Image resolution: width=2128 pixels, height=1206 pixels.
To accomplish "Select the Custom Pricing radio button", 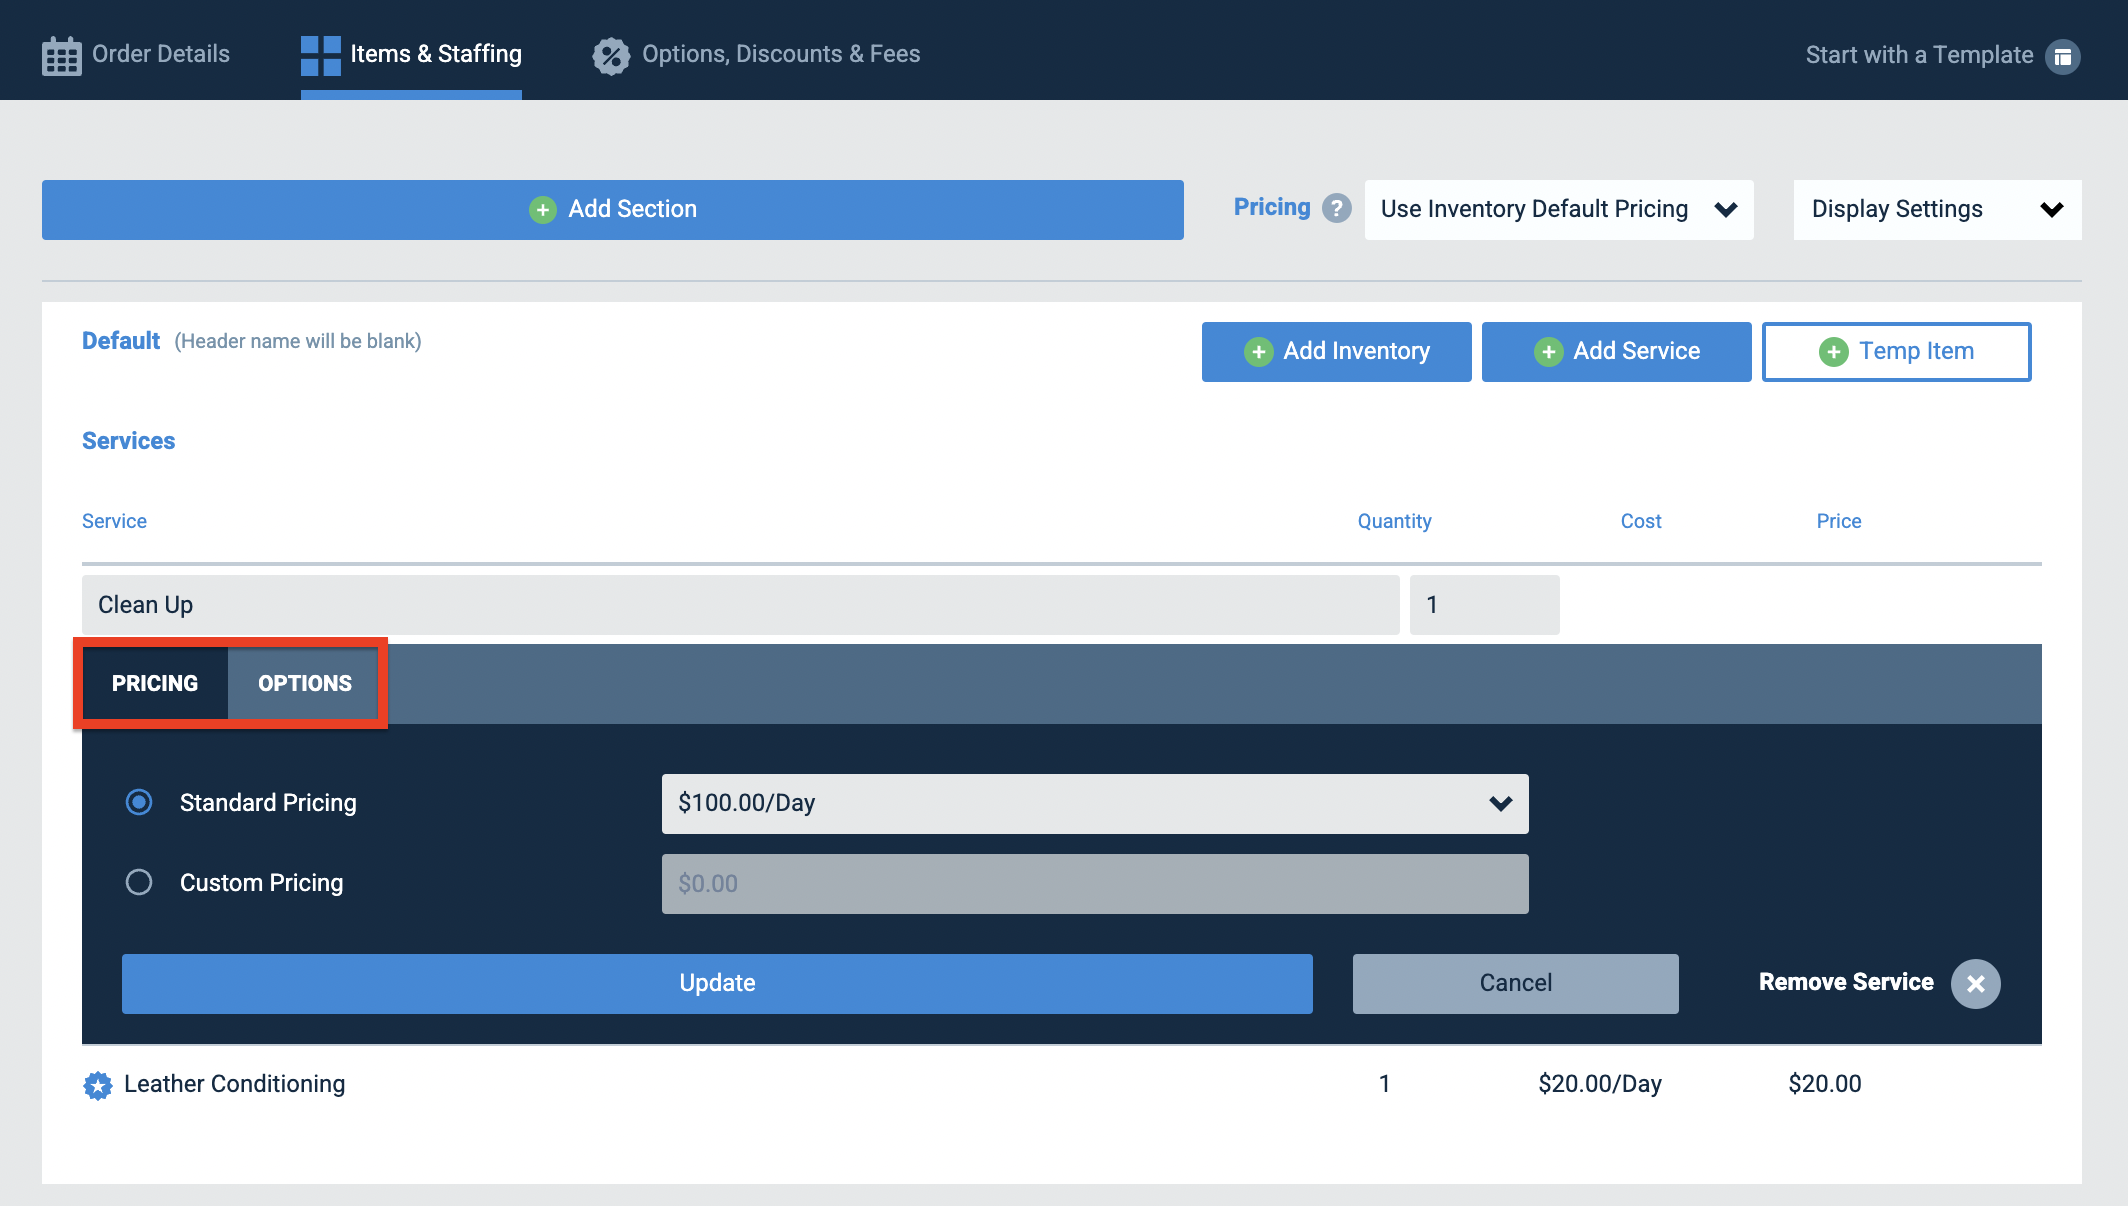I will click(139, 882).
